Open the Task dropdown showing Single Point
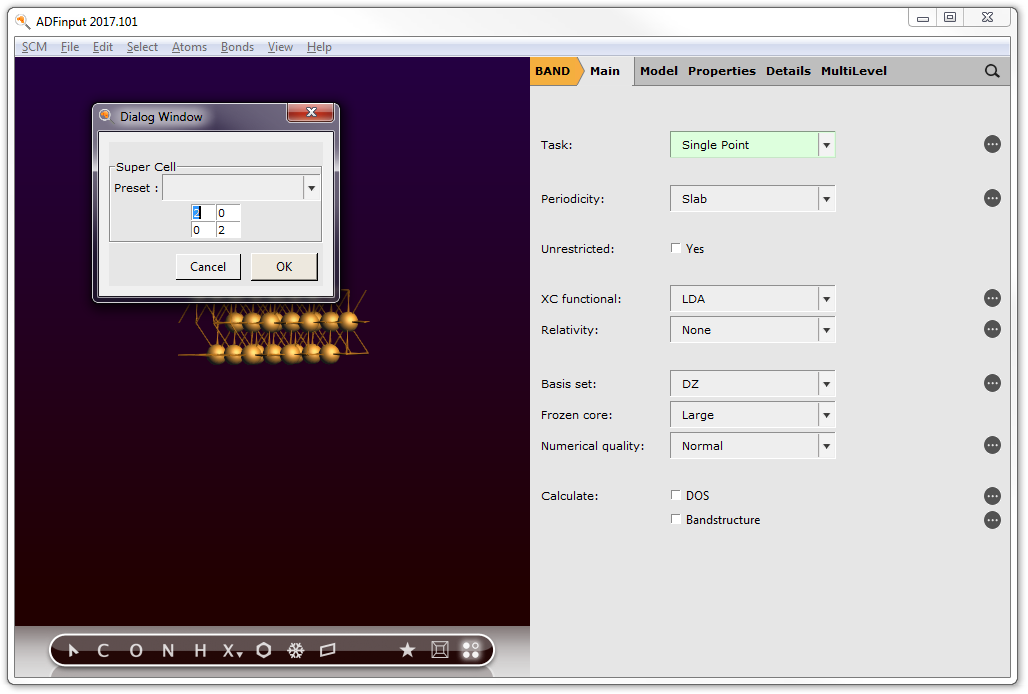The image size is (1028, 694). coord(752,145)
